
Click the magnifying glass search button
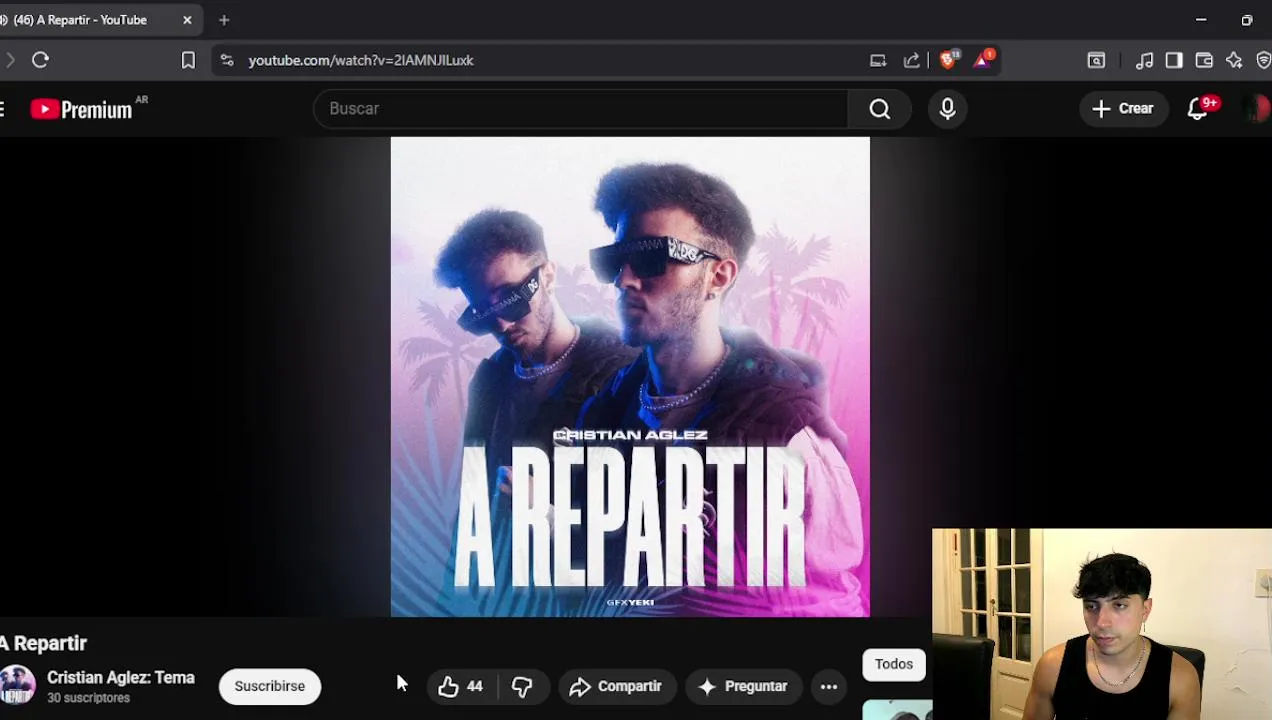pyautogui.click(x=880, y=108)
